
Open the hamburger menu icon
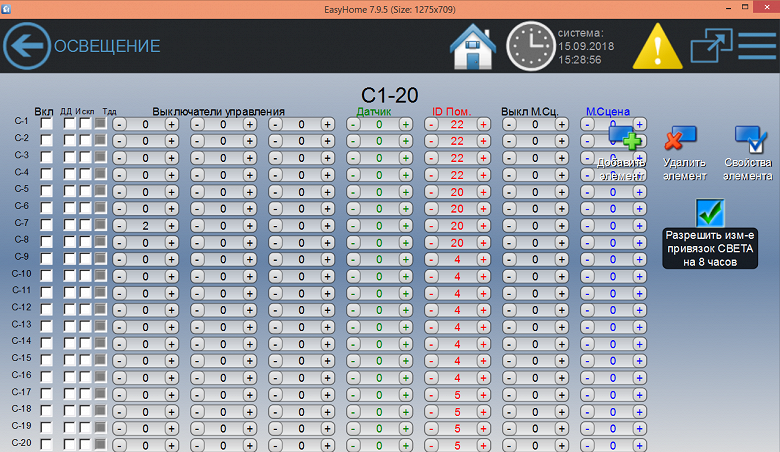[x=757, y=46]
